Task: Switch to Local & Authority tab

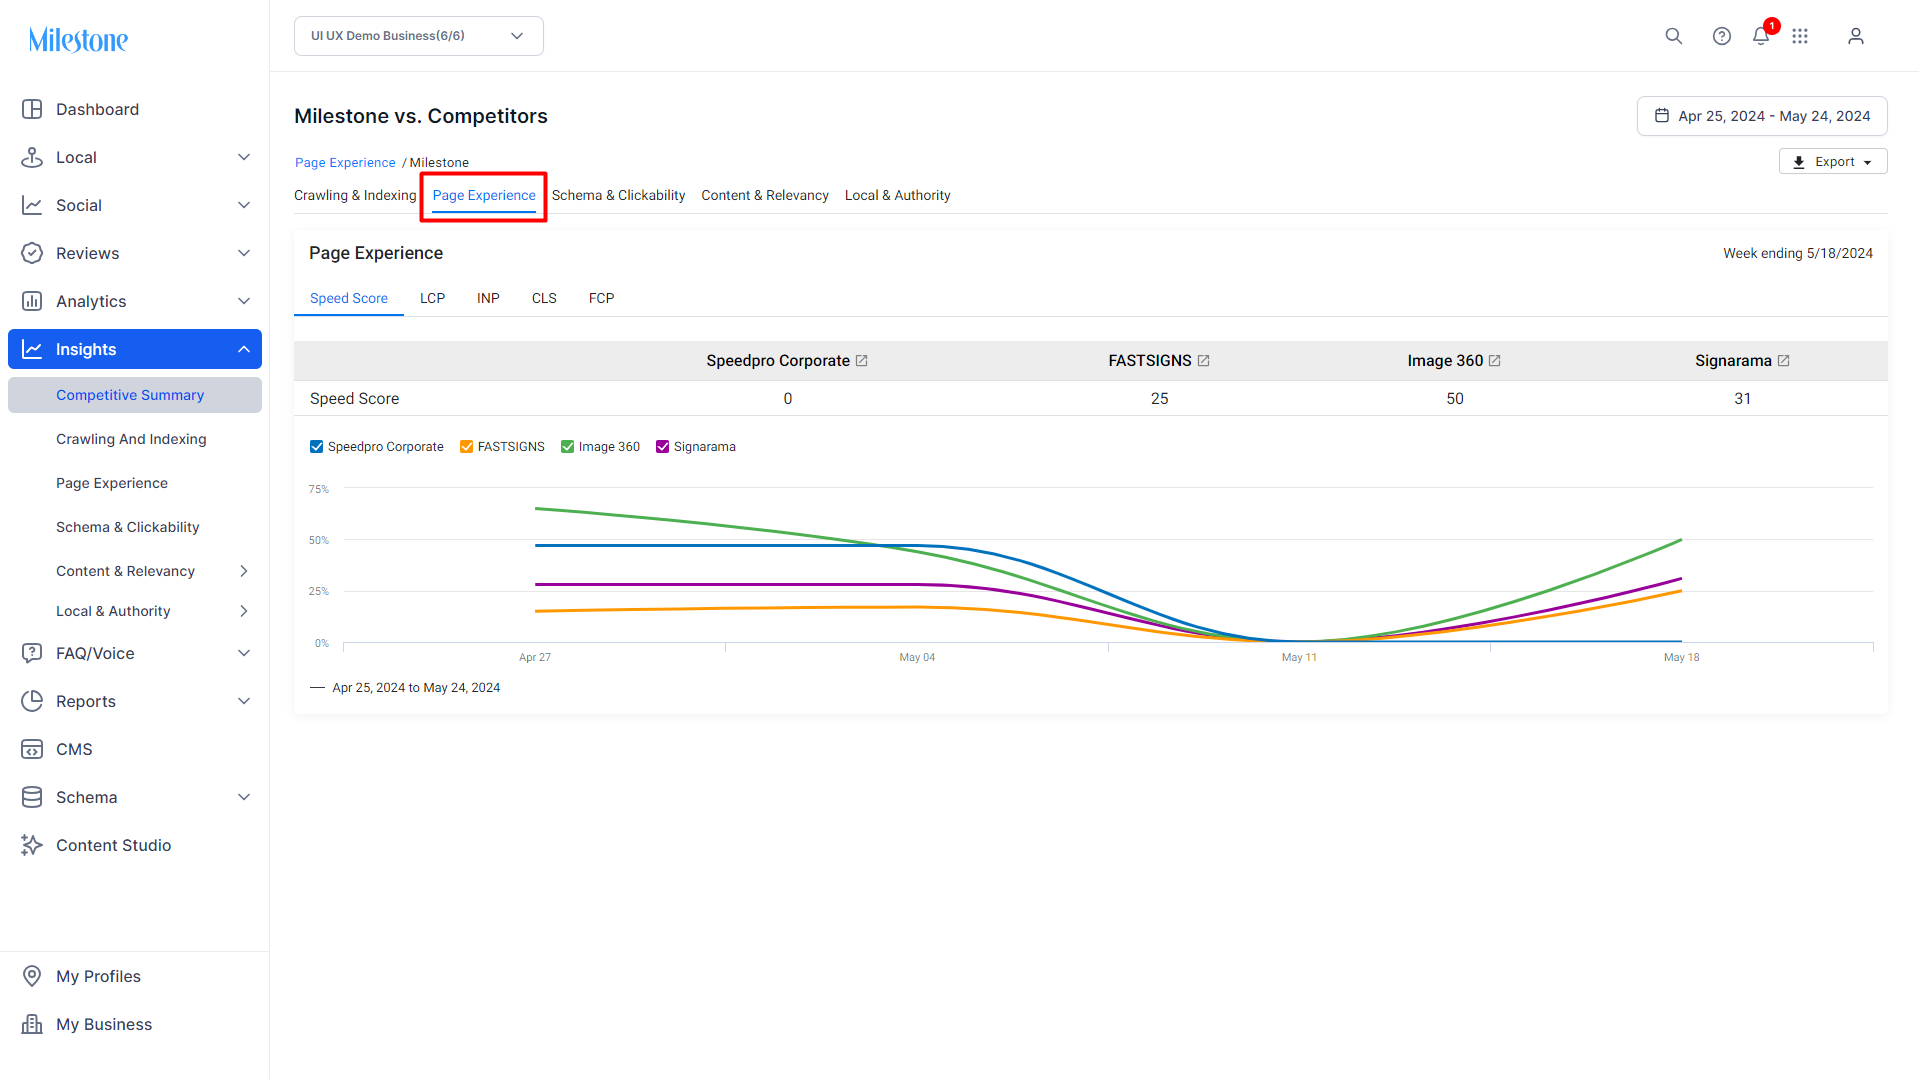Action: 897,196
